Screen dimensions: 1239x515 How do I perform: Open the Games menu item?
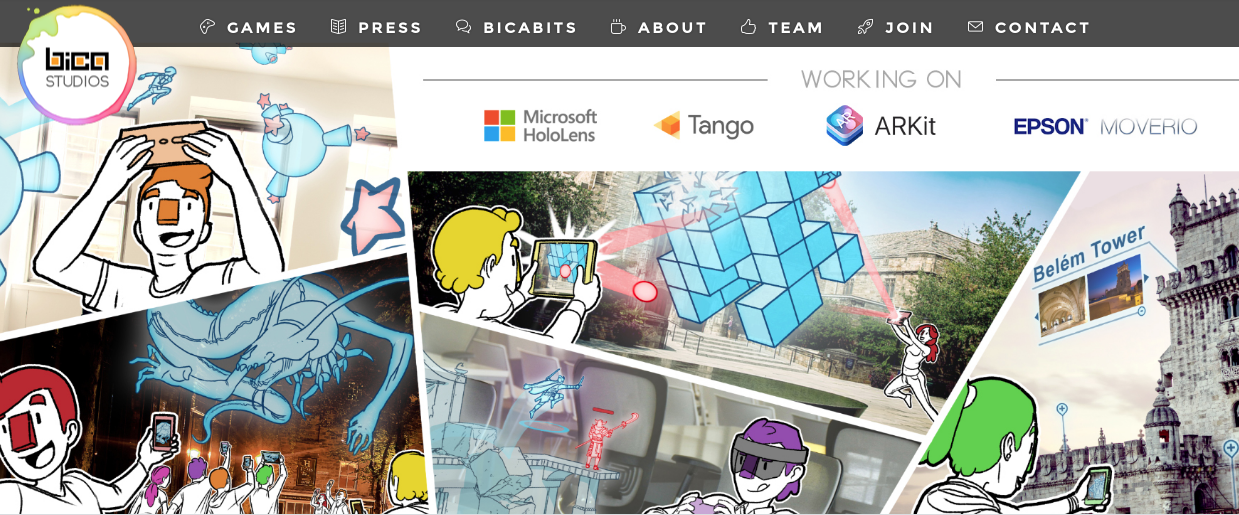coord(262,28)
